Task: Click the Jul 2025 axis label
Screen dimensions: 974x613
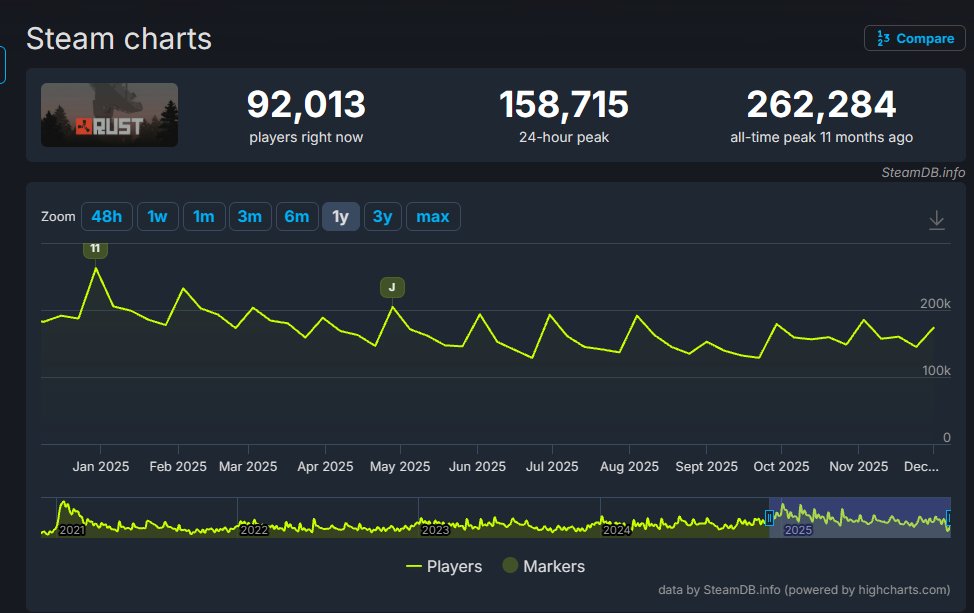Action: [552, 466]
